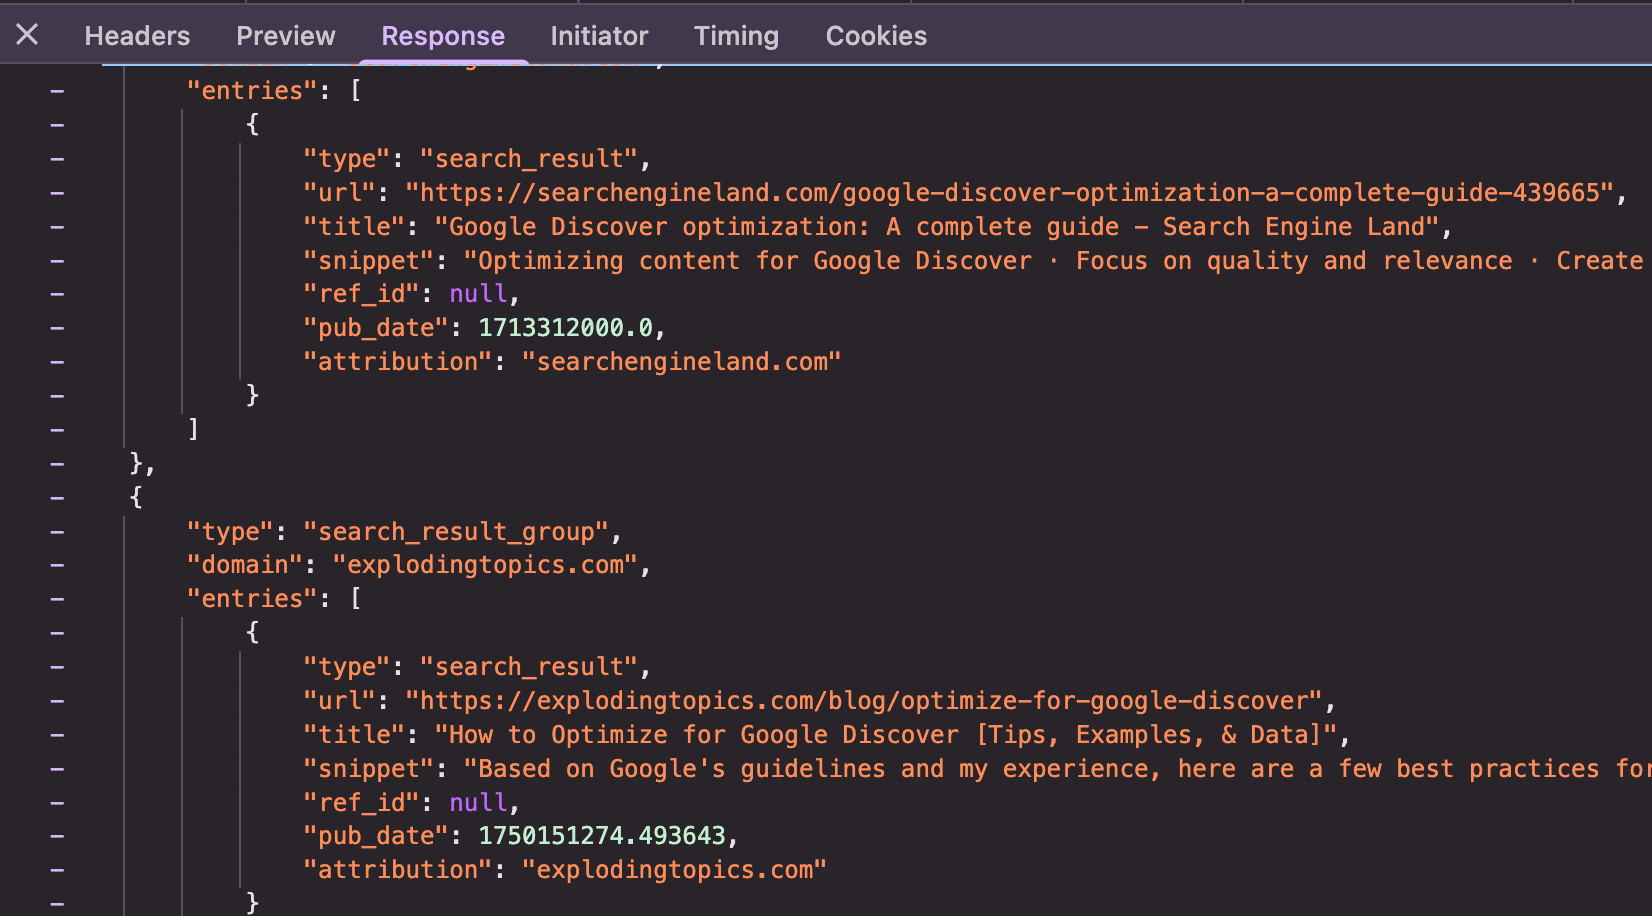Click the "url" key of the explodingtopics entry

pos(339,701)
